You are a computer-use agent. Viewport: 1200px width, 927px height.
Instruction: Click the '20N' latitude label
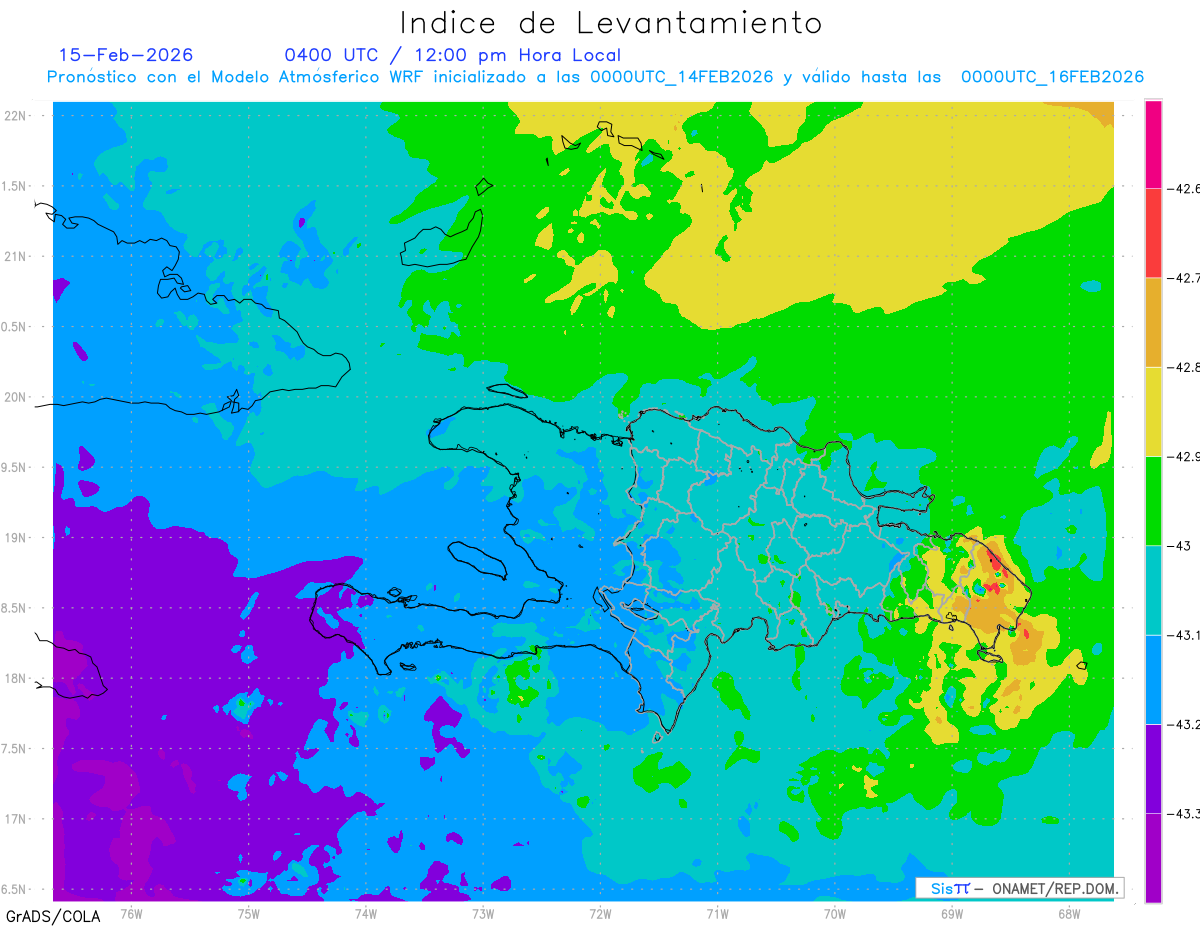tap(16, 397)
